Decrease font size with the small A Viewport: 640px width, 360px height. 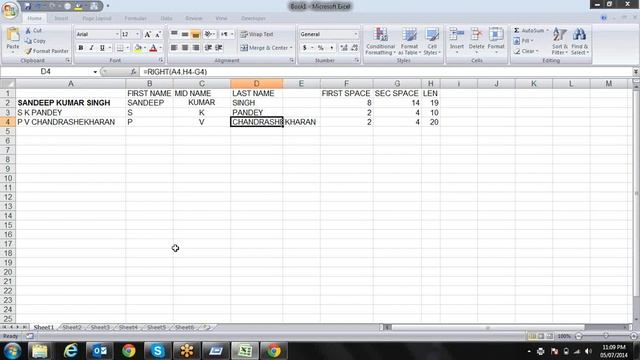[158, 35]
